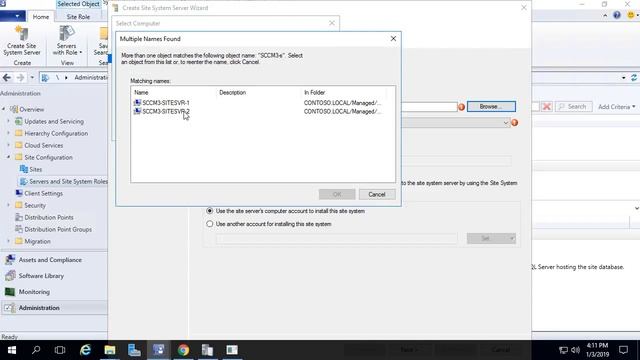The width and height of the screenshot is (640, 360).
Task: Open Task View on taskbar
Action: (60, 350)
